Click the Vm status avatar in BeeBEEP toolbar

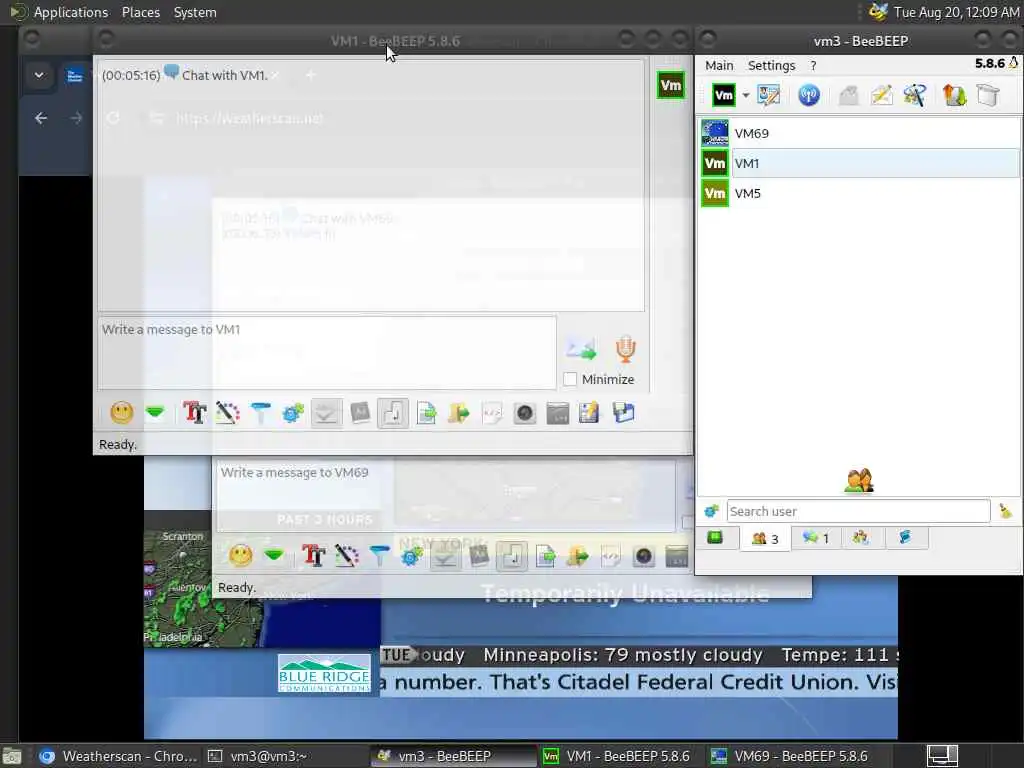point(724,95)
